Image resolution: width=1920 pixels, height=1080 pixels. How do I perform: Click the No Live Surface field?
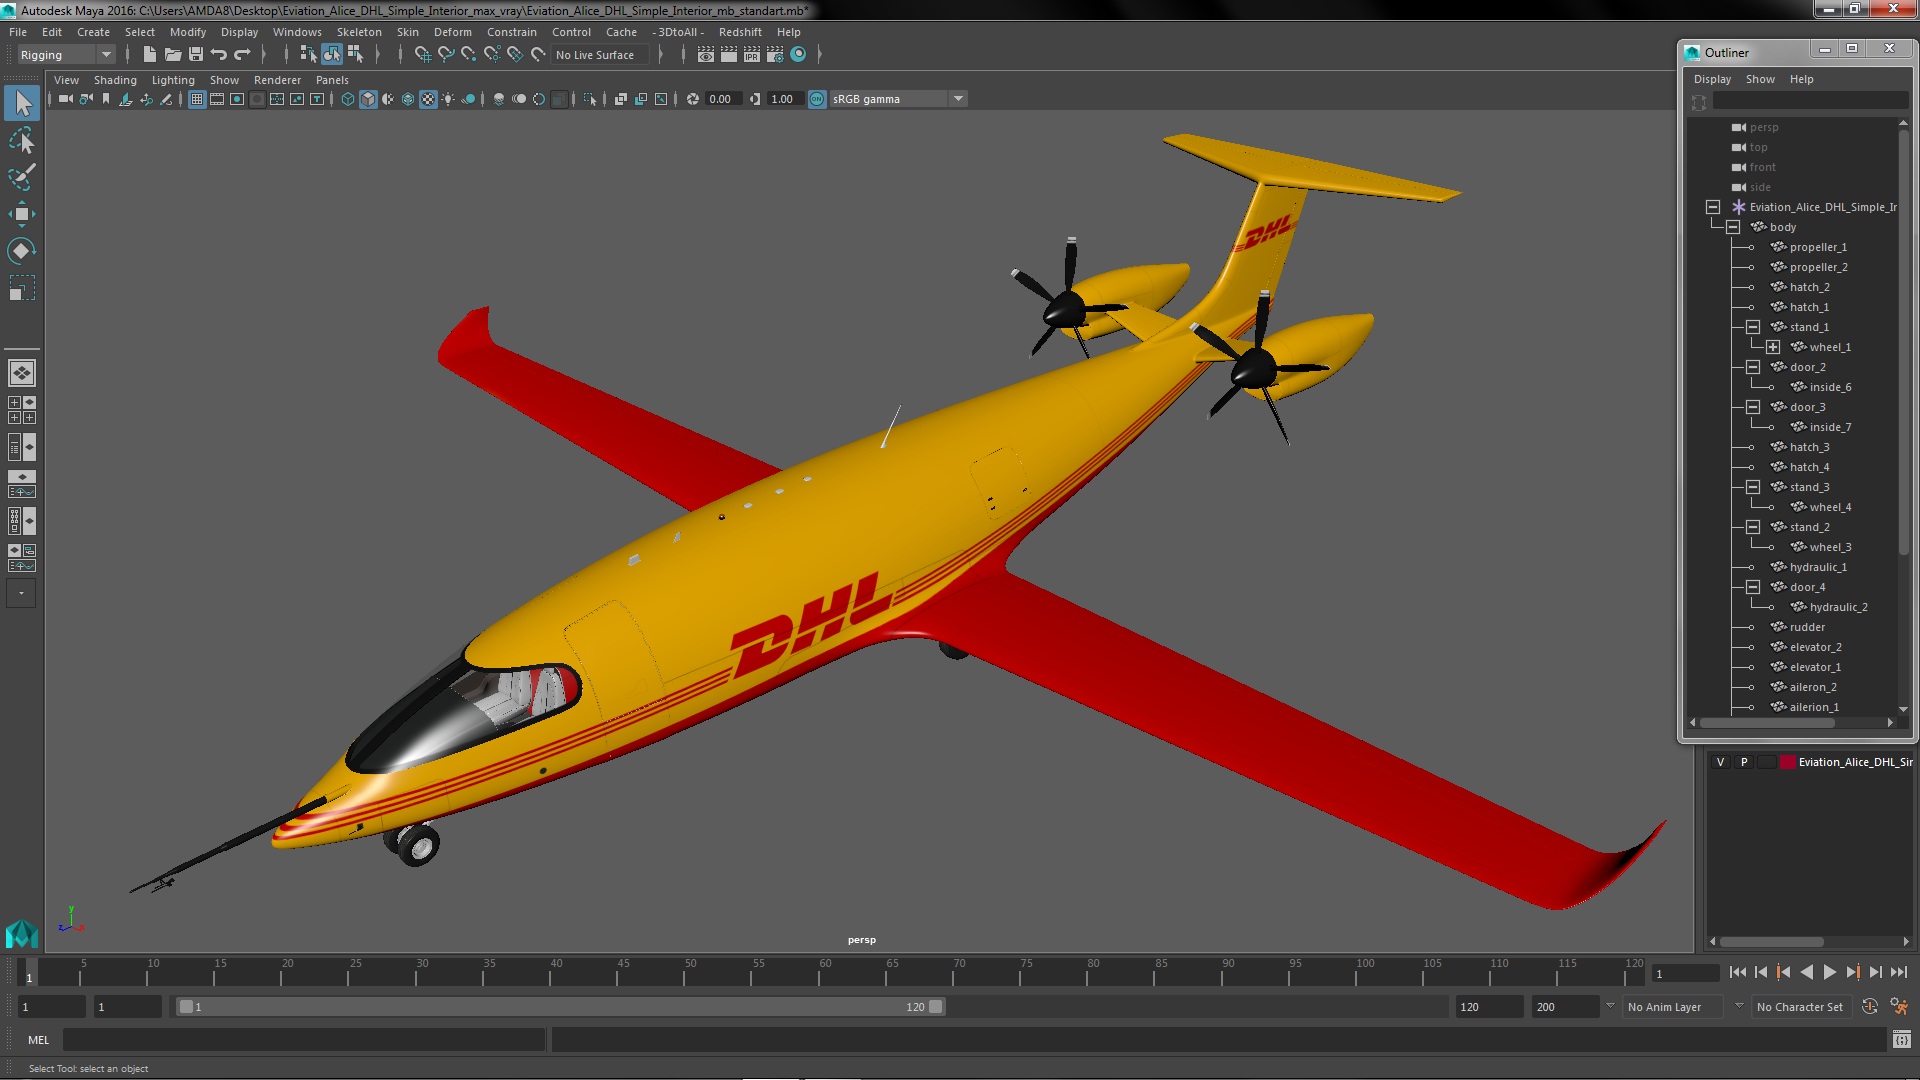pos(600,55)
